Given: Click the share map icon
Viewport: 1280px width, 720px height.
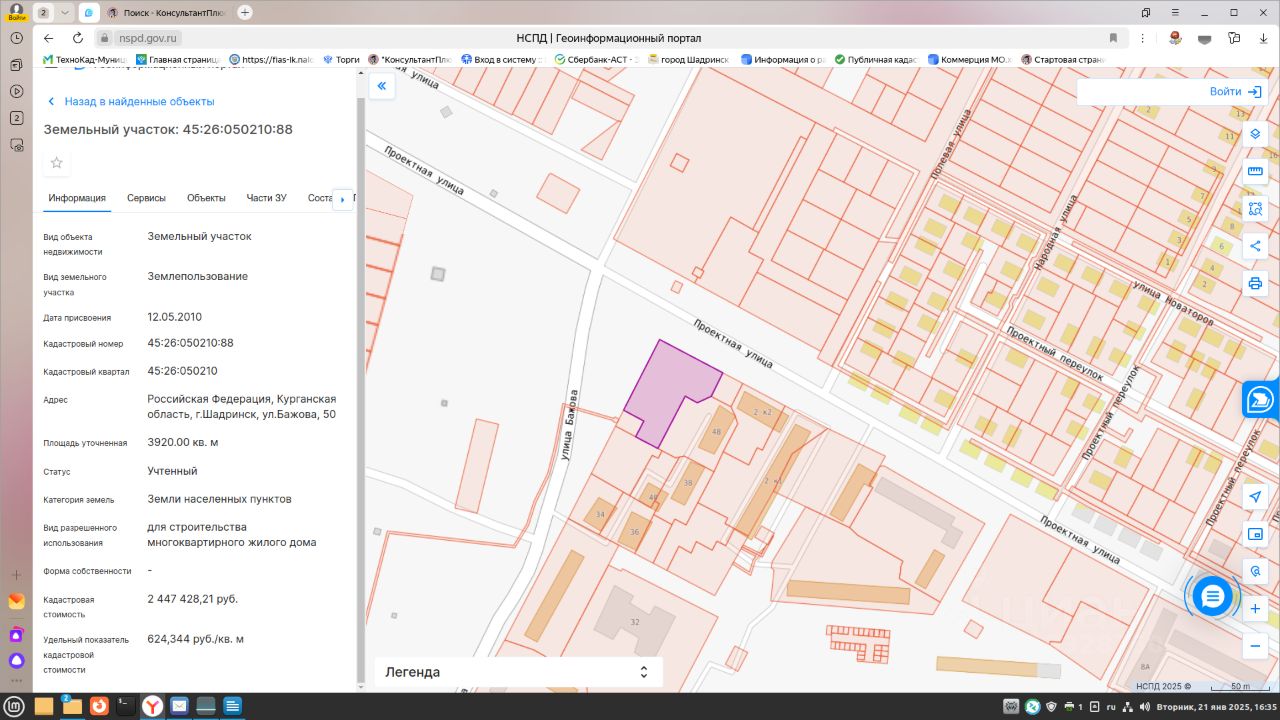Looking at the screenshot, I should pos(1255,246).
